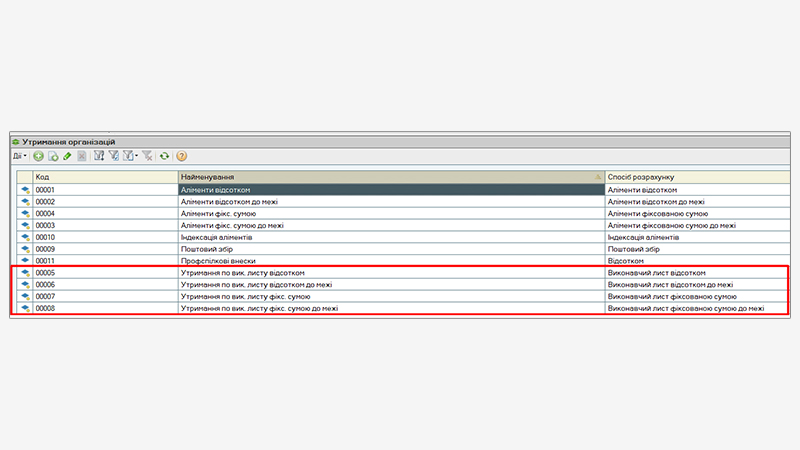Click row icon next to code 00009
This screenshot has height=450, width=800.
(24, 249)
